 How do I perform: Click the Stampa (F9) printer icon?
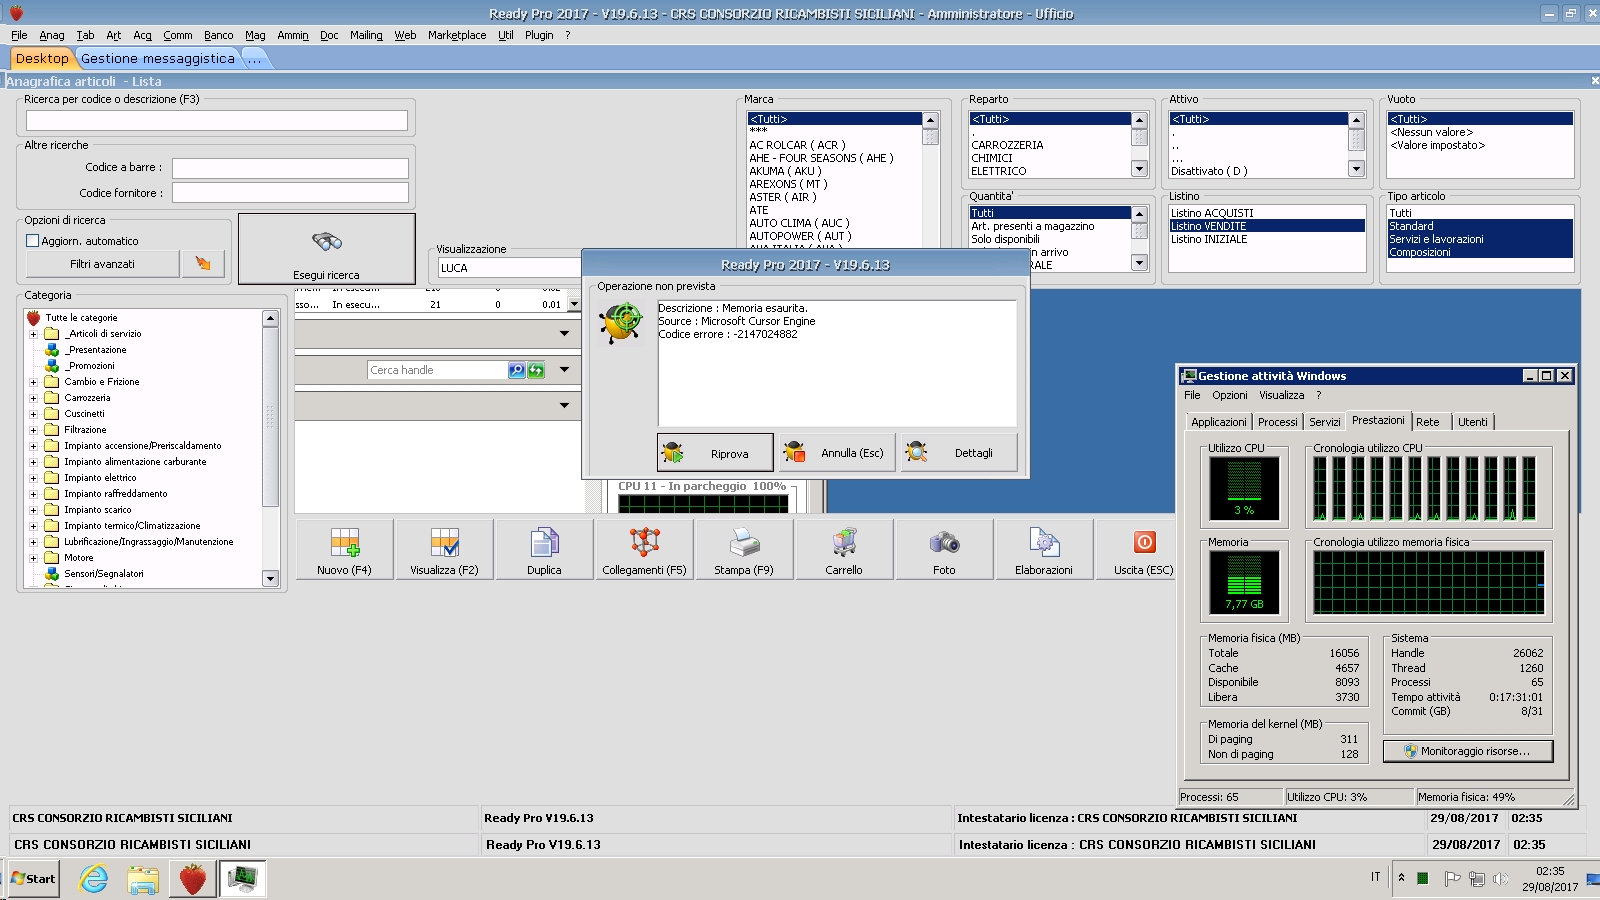(x=744, y=548)
